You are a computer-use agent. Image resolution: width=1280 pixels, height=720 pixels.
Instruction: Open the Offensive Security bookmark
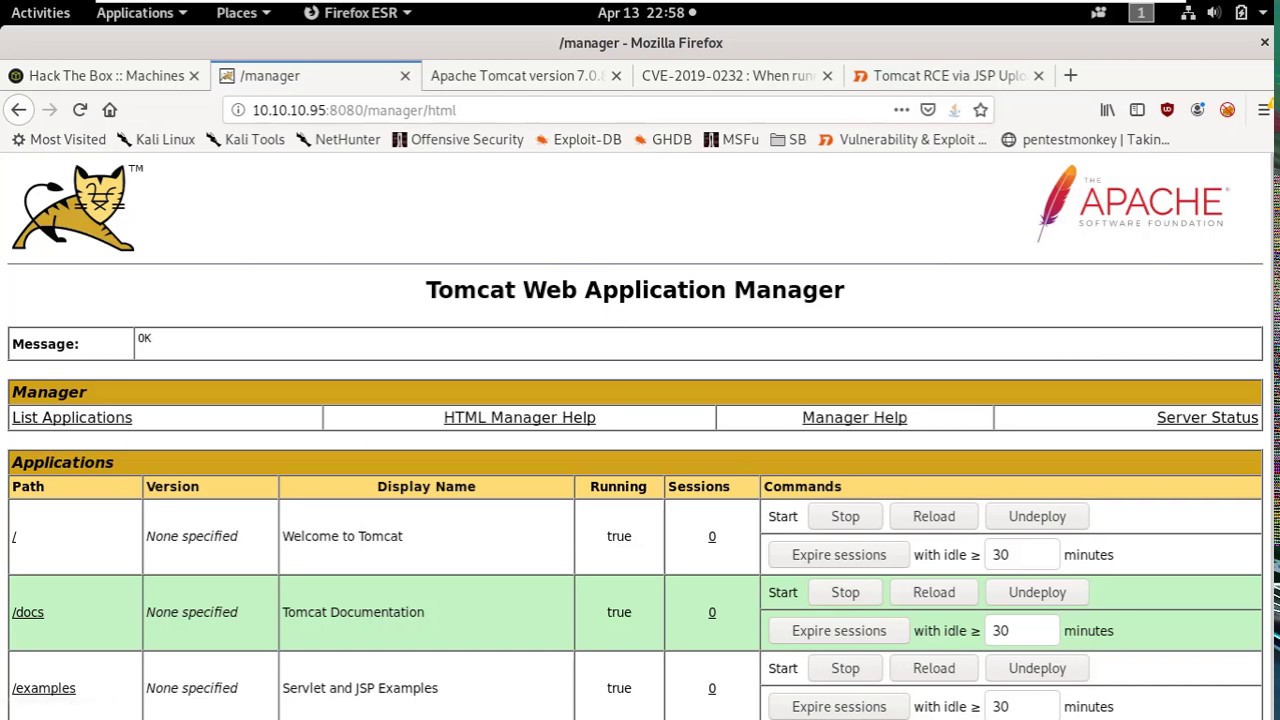pos(458,140)
